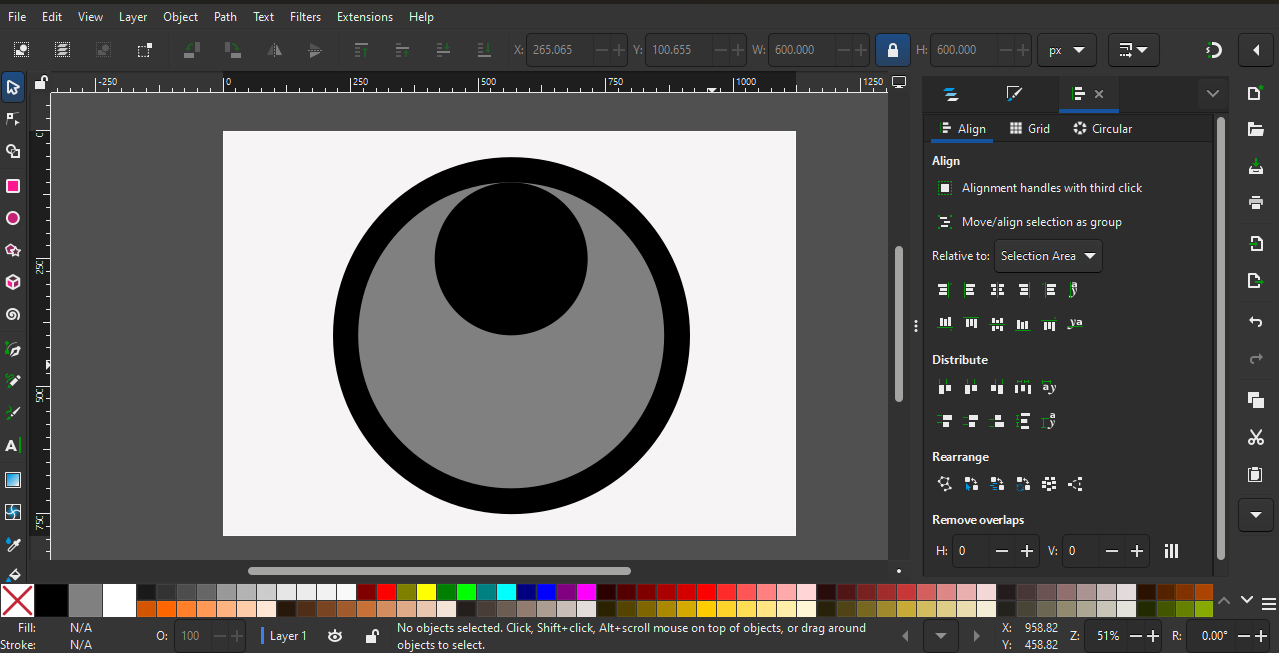
Task: Click the Cut icon in right toolbar
Action: (1255, 438)
